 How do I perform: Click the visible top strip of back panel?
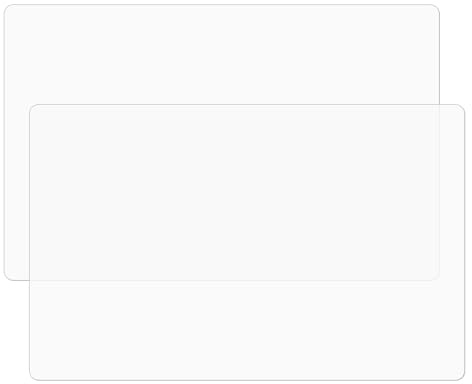(222, 54)
